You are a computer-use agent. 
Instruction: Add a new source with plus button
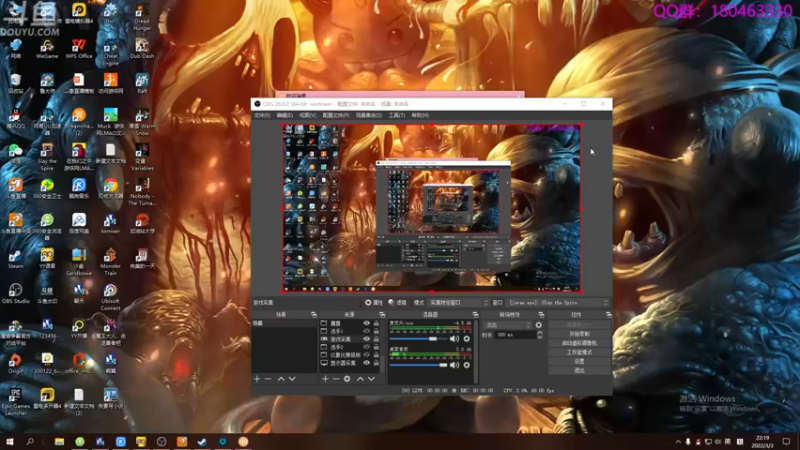click(325, 379)
